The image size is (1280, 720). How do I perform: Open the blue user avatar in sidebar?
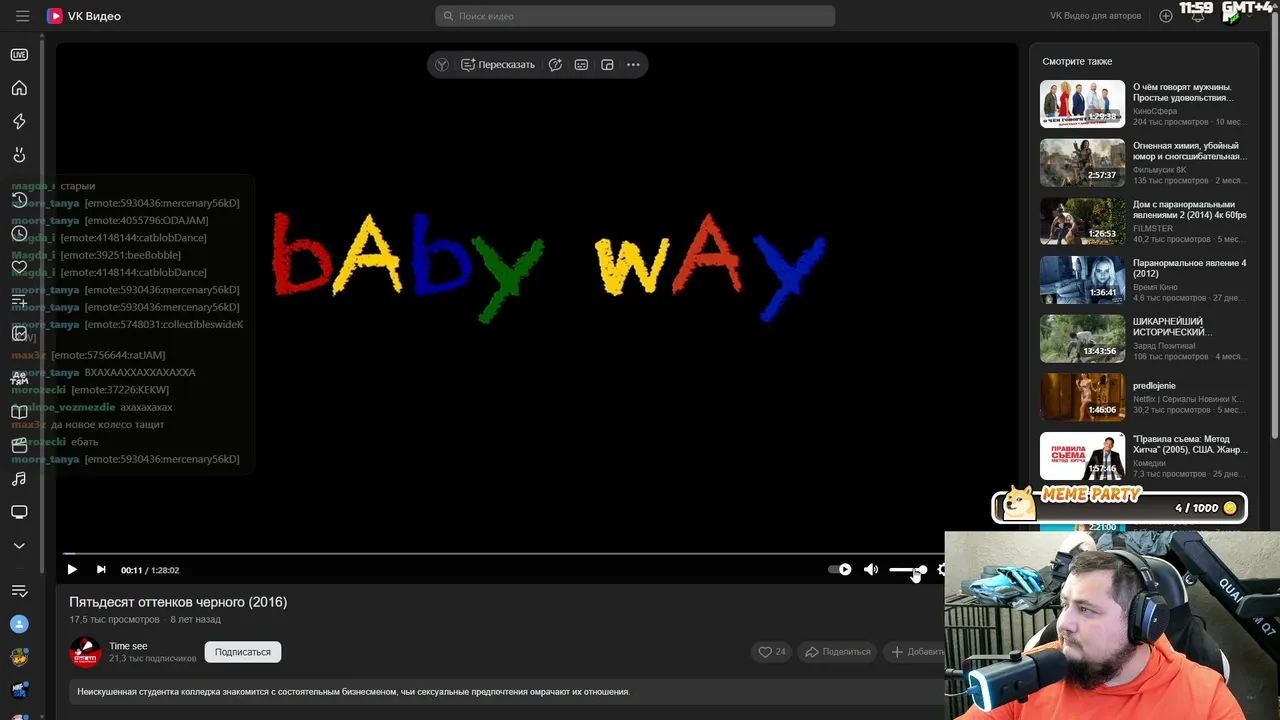coord(19,624)
